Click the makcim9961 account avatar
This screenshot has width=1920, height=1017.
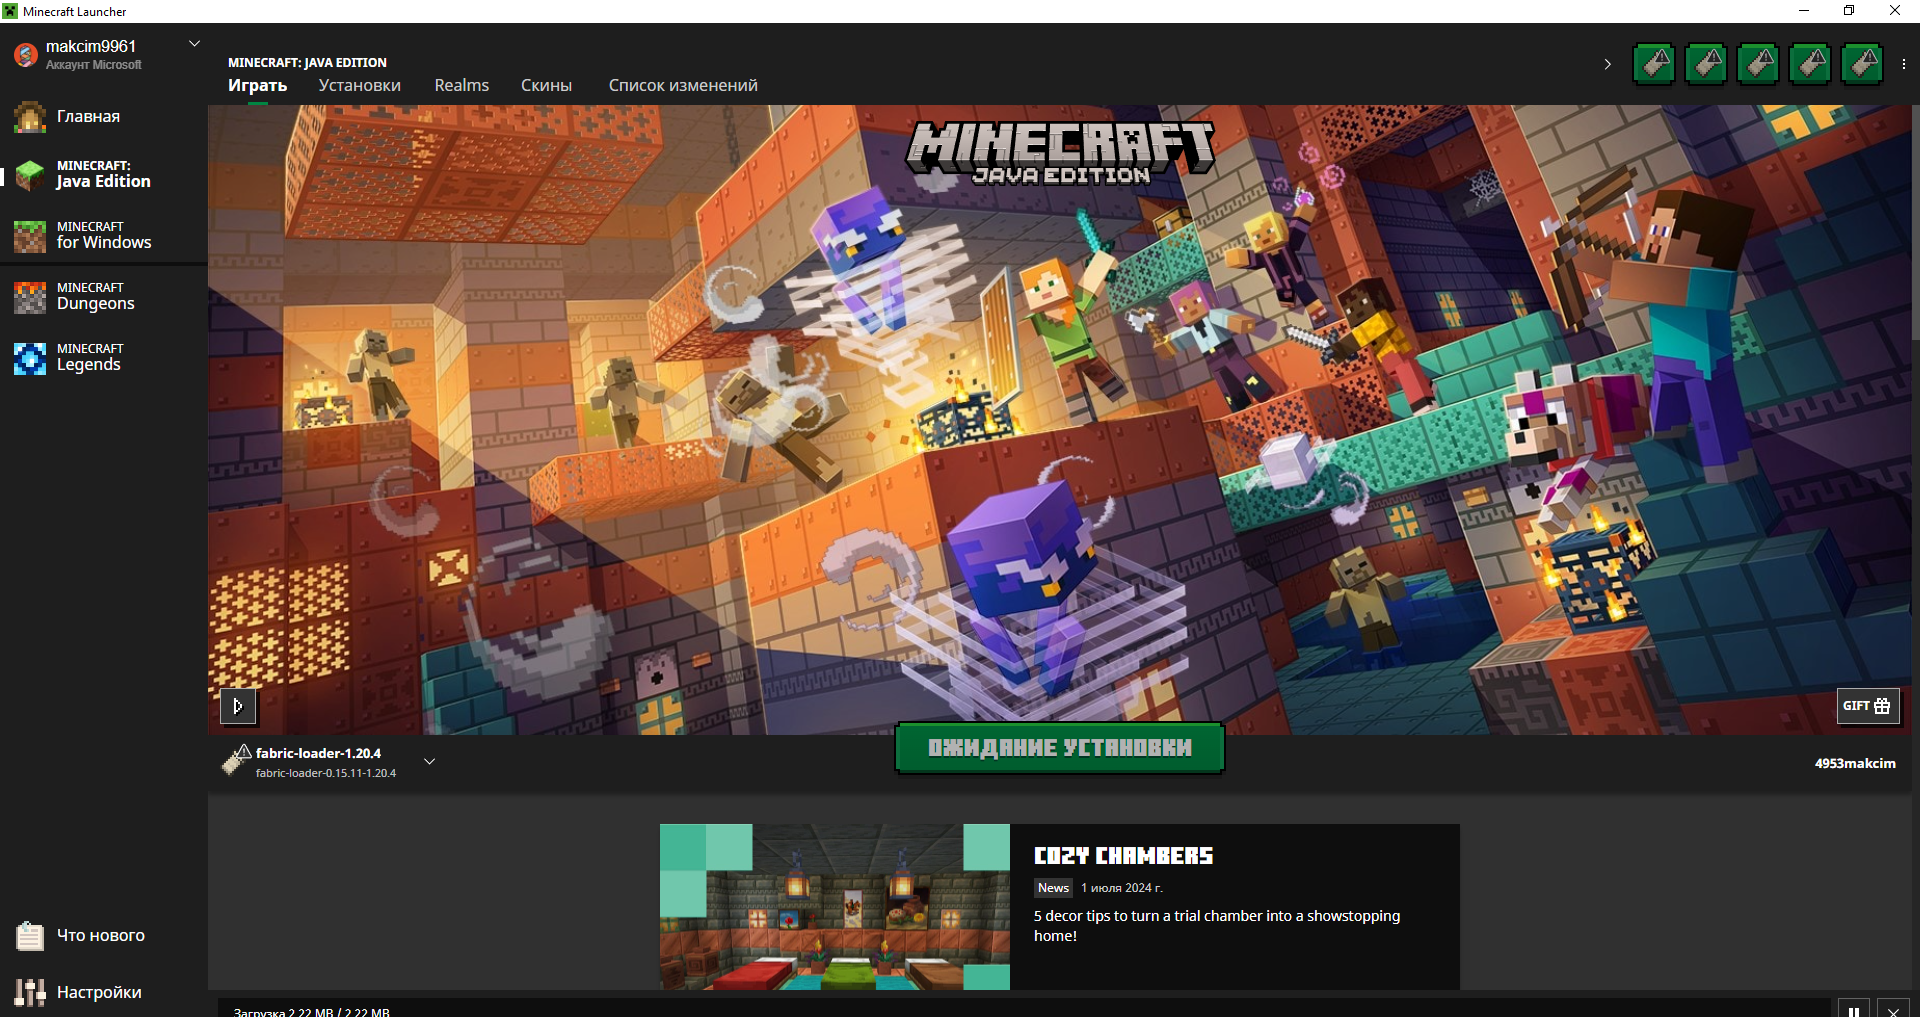coord(26,55)
